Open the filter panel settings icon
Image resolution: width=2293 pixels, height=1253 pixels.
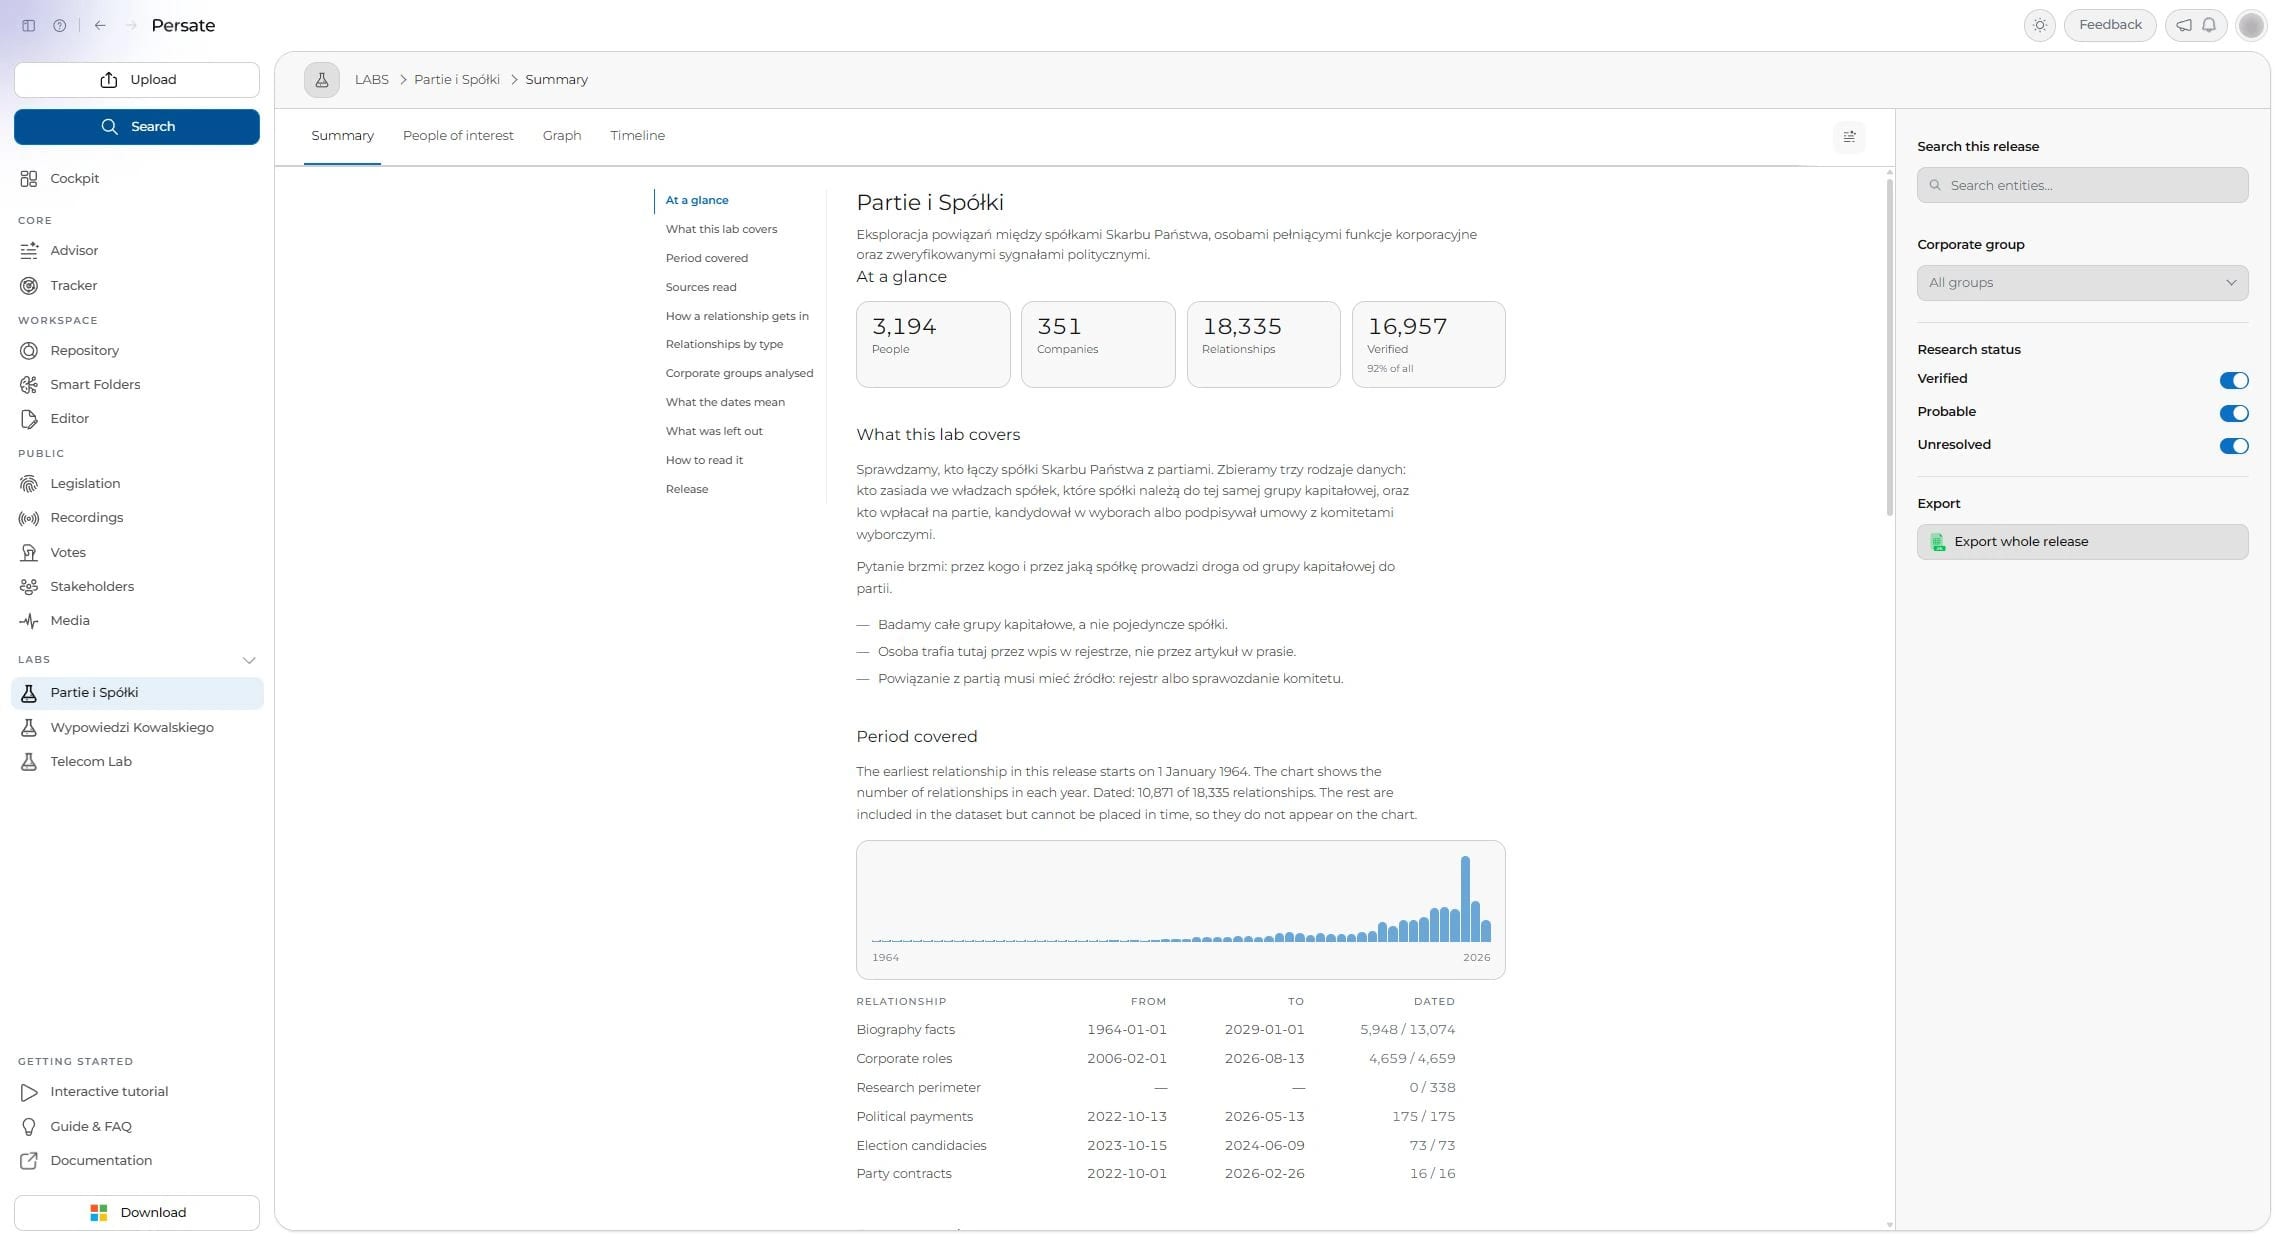coord(1849,137)
